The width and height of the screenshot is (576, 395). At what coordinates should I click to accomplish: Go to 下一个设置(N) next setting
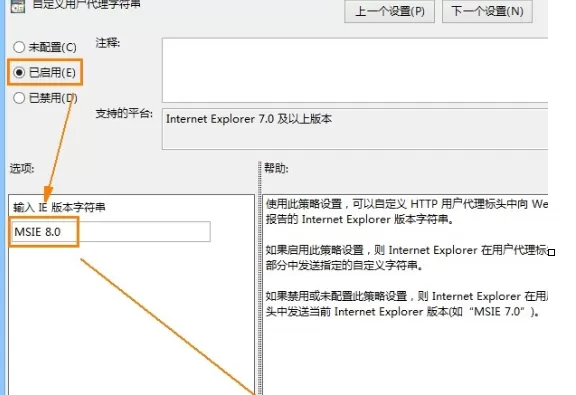click(487, 11)
